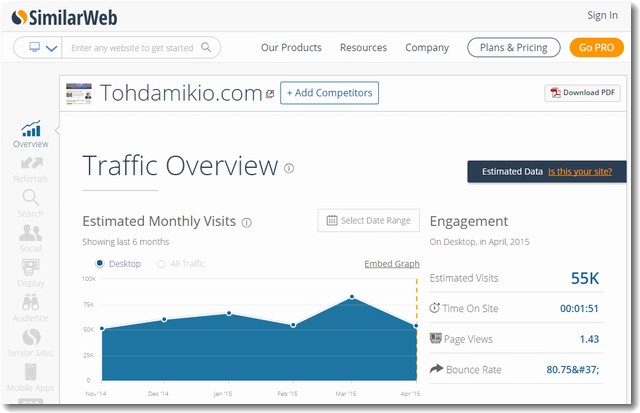
Task: Click the Estimated Data label
Action: point(512,171)
